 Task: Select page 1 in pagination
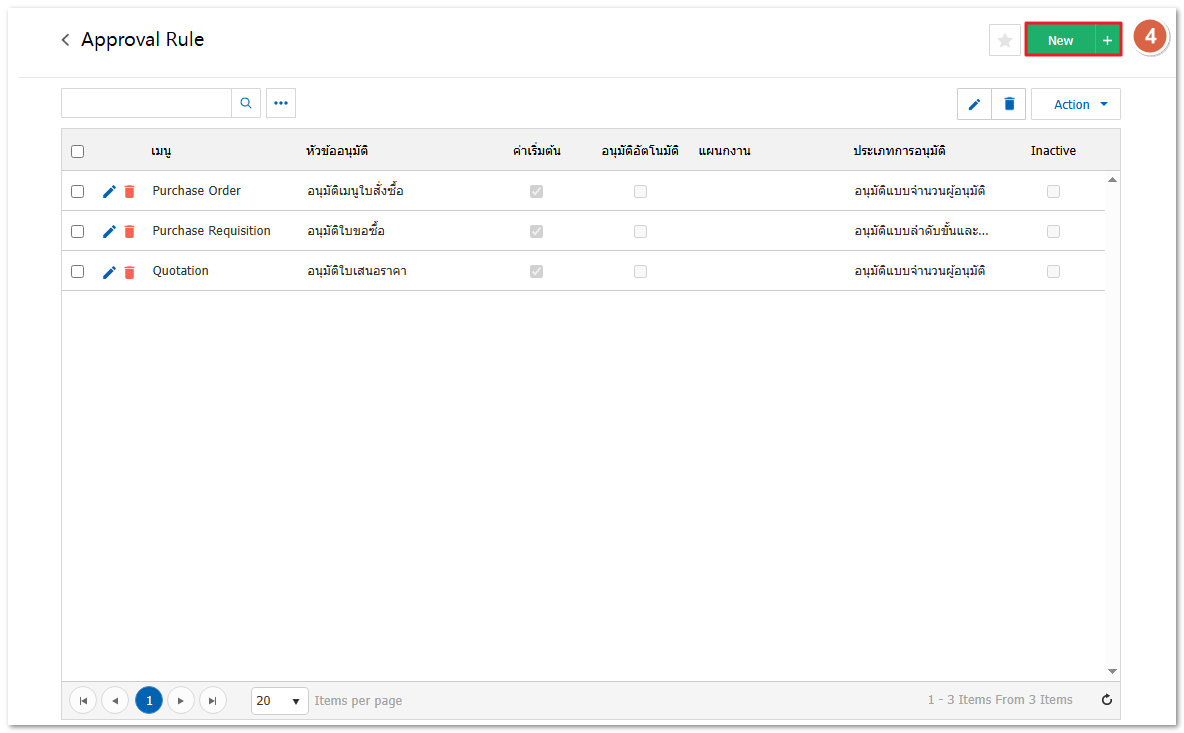(x=149, y=701)
